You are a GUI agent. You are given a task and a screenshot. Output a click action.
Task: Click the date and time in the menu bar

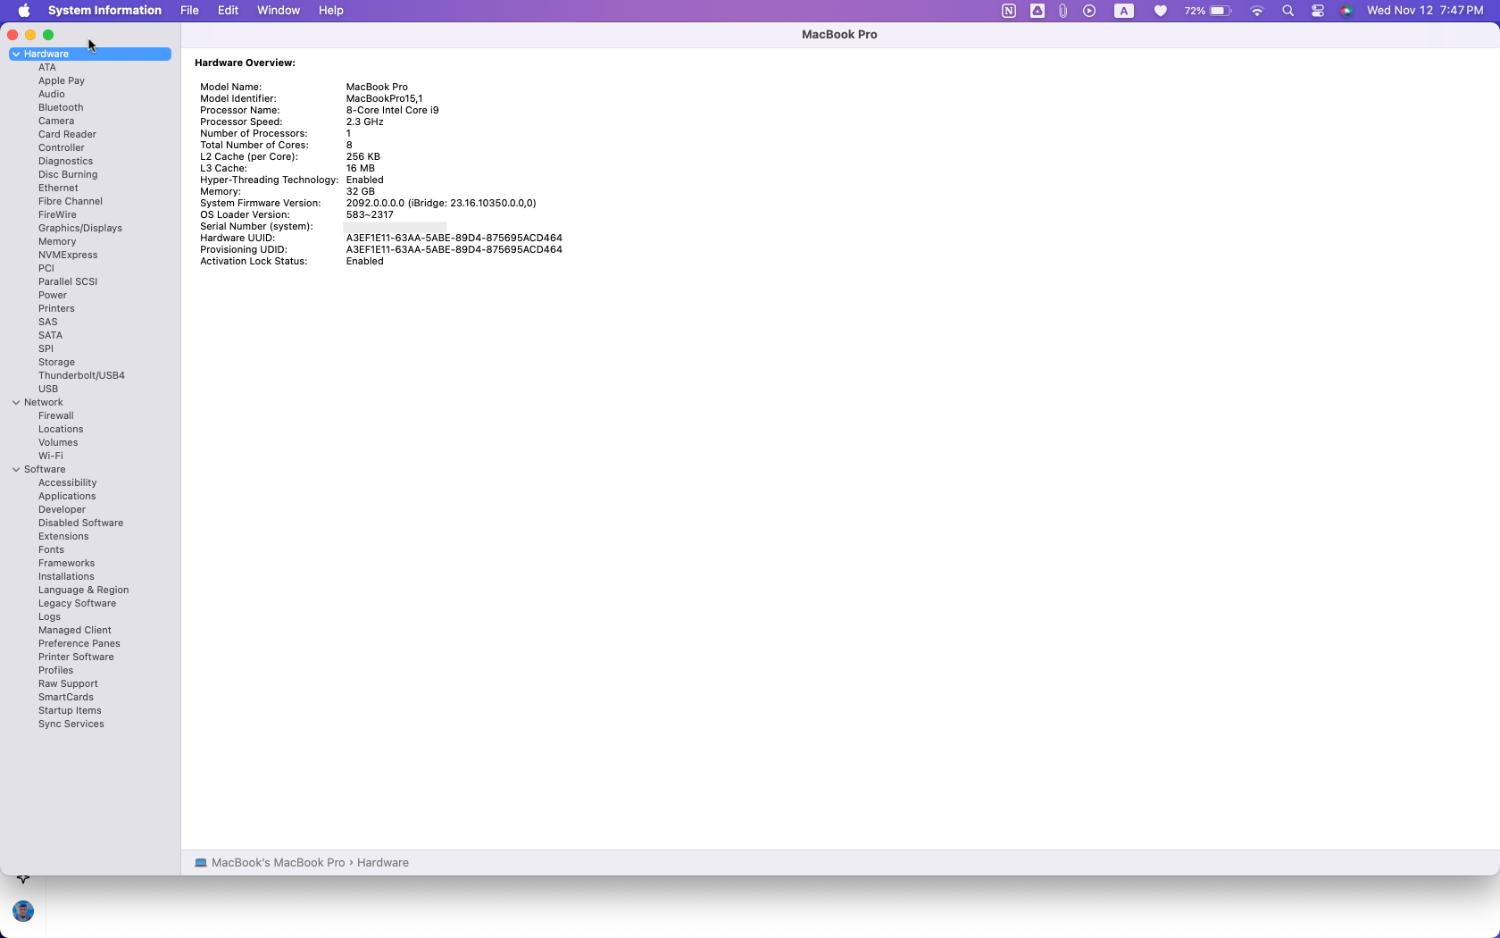coord(1424,11)
